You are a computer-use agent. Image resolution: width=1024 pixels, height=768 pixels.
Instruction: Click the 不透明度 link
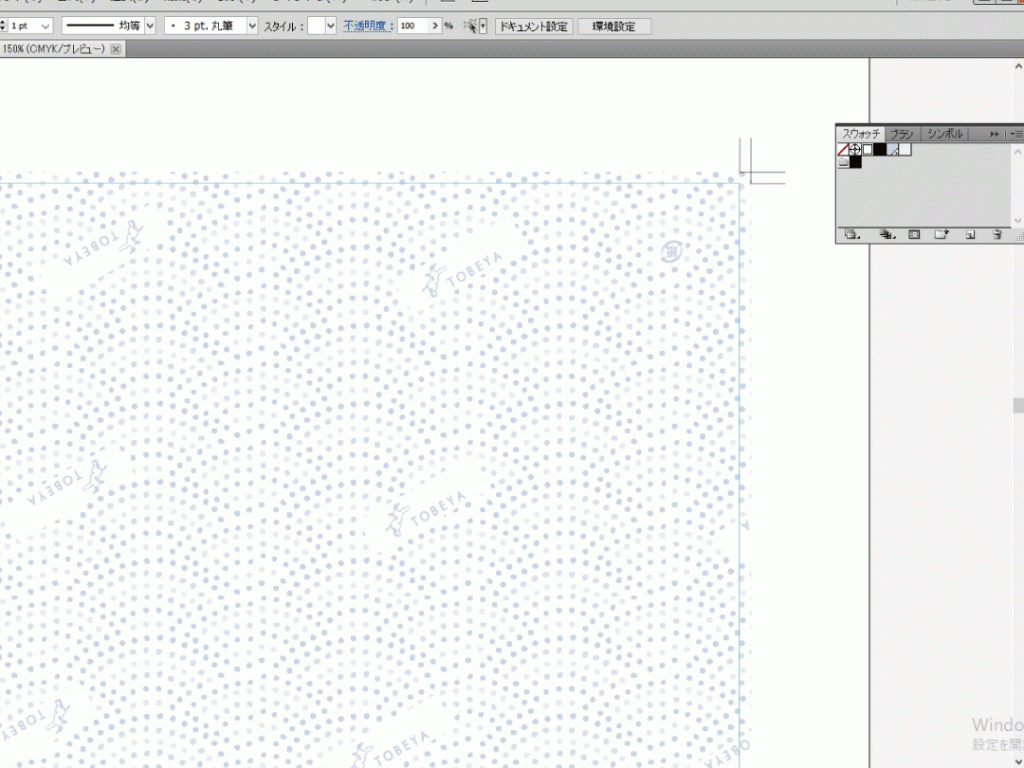(x=367, y=26)
